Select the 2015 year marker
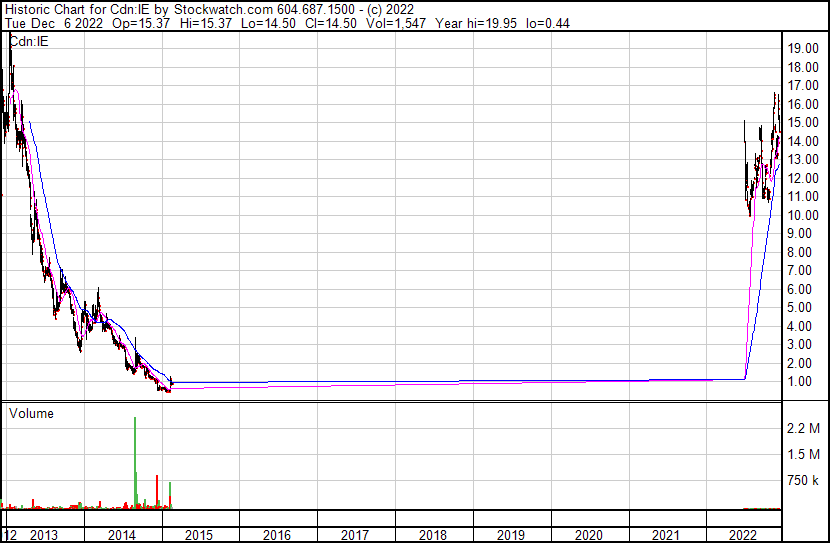Viewport: 830px width, 543px height. [199, 535]
